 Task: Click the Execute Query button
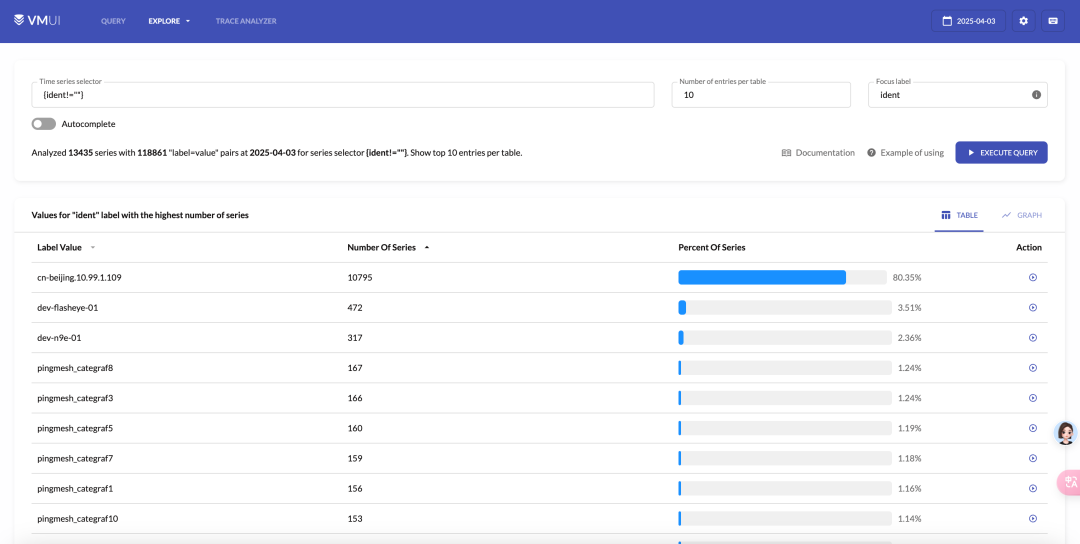click(x=1001, y=153)
